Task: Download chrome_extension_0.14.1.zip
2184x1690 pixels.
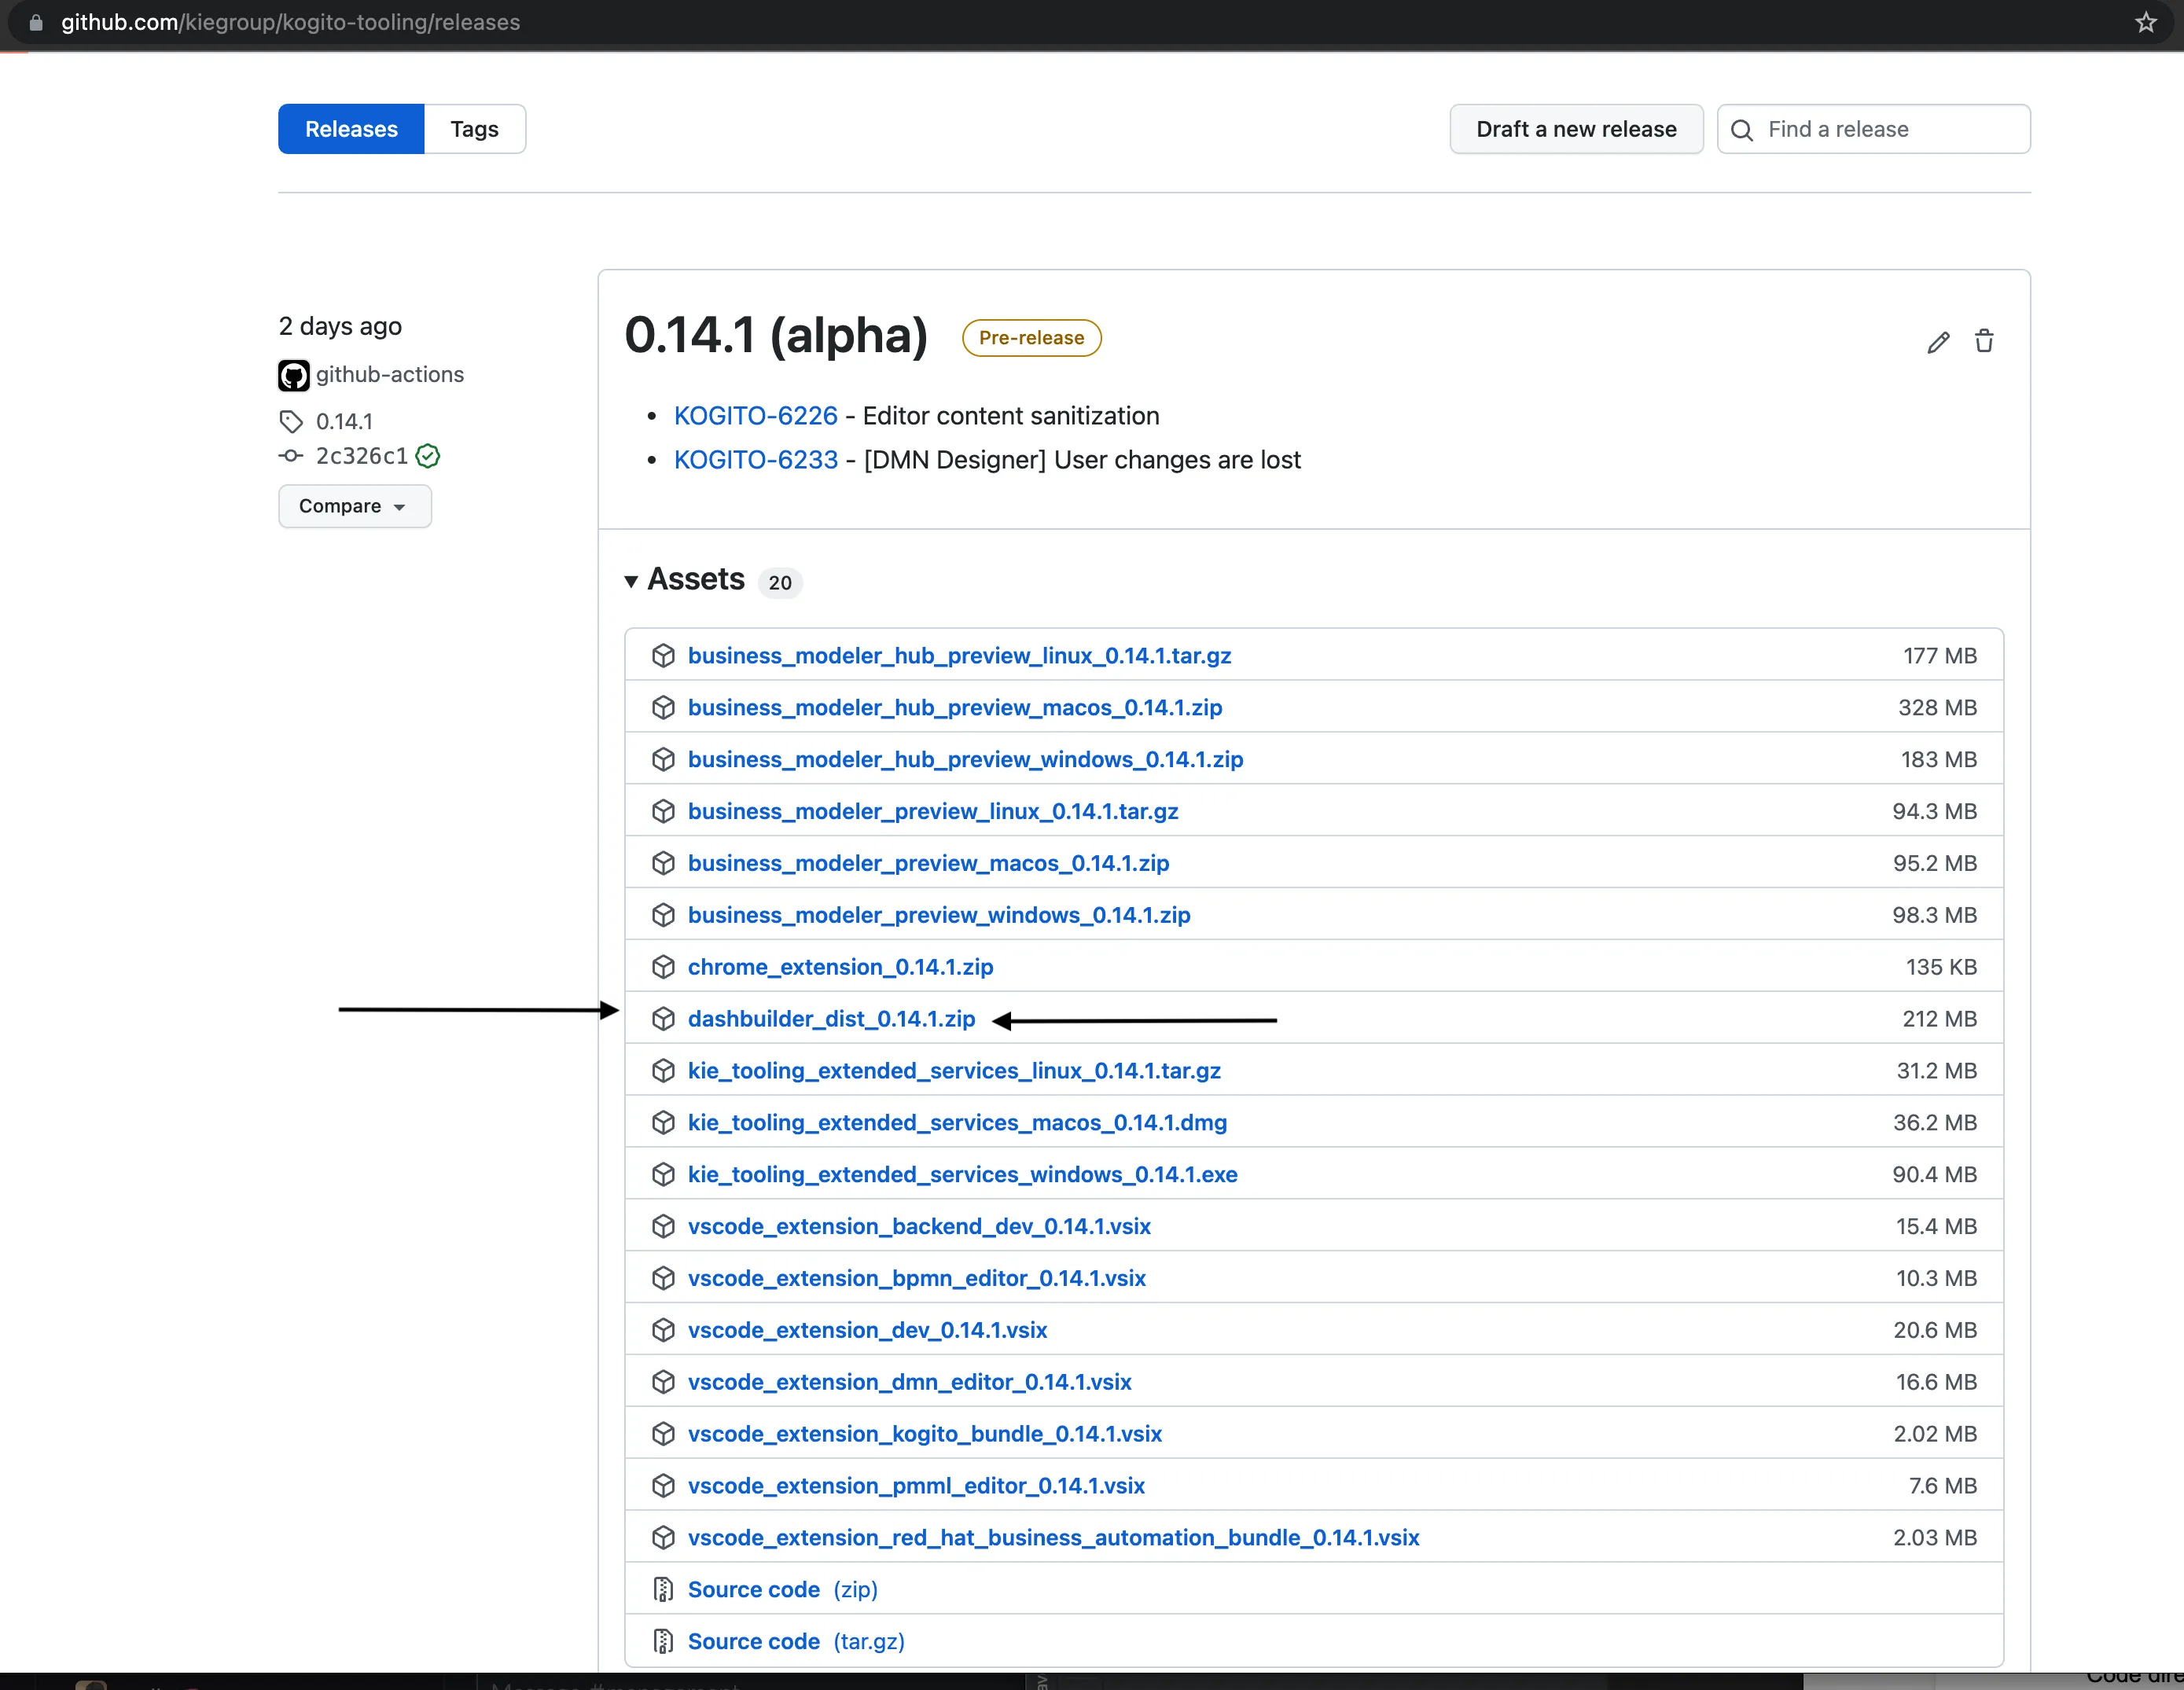Action: pos(840,967)
